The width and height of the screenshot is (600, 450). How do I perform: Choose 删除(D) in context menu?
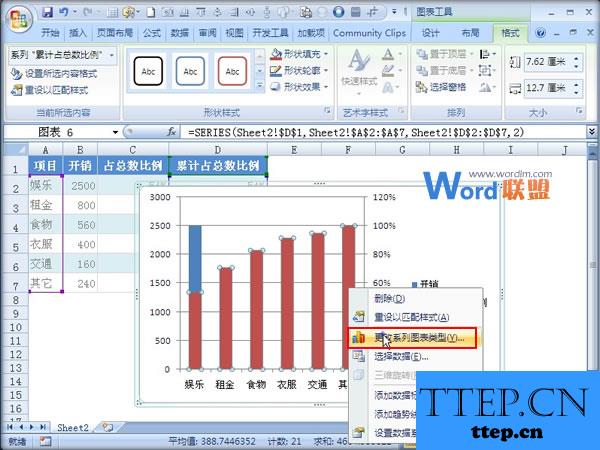pos(415,298)
